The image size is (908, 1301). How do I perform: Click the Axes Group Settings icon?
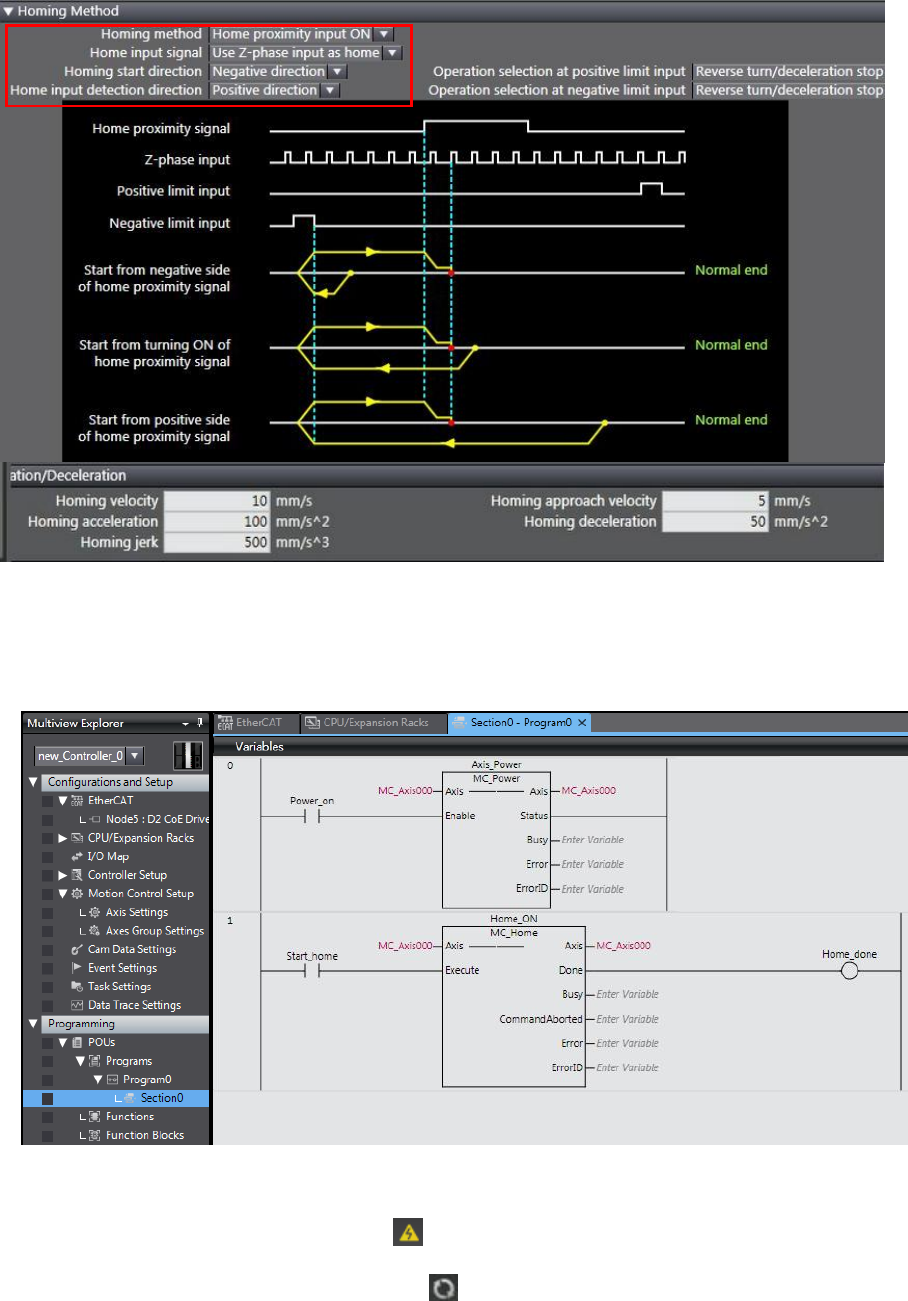pyautogui.click(x=96, y=930)
